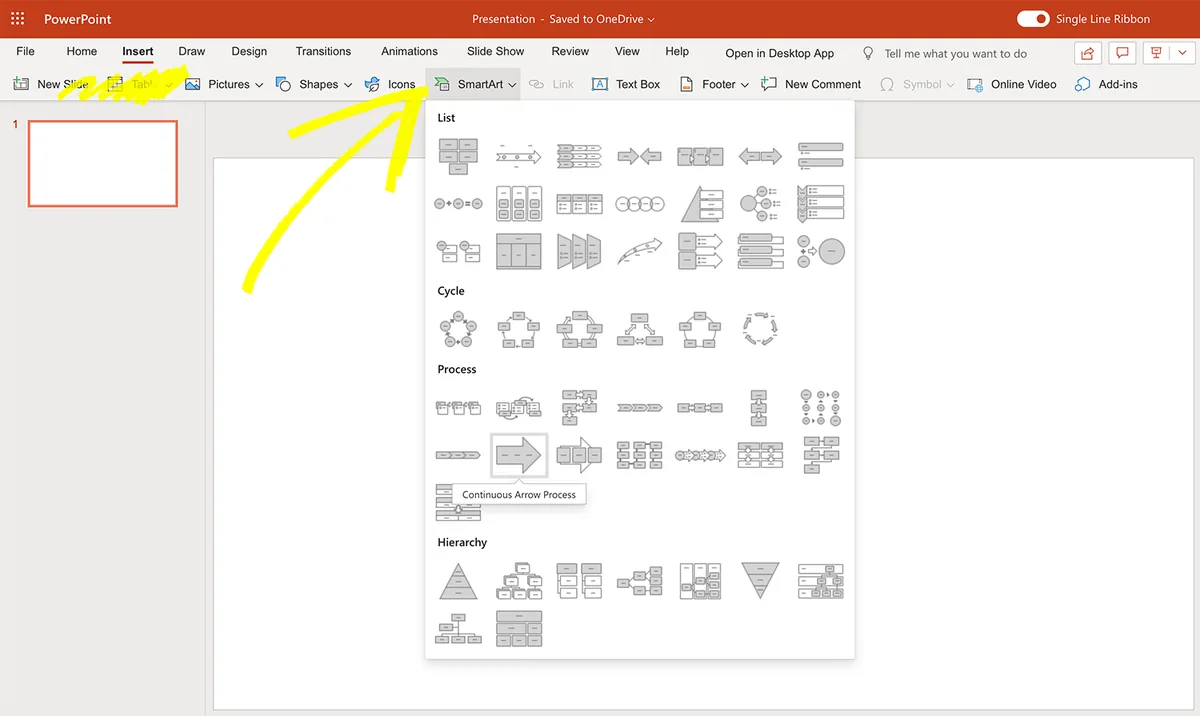Image resolution: width=1200 pixels, height=716 pixels.
Task: Switch to the Draw tab
Action: (x=192, y=51)
